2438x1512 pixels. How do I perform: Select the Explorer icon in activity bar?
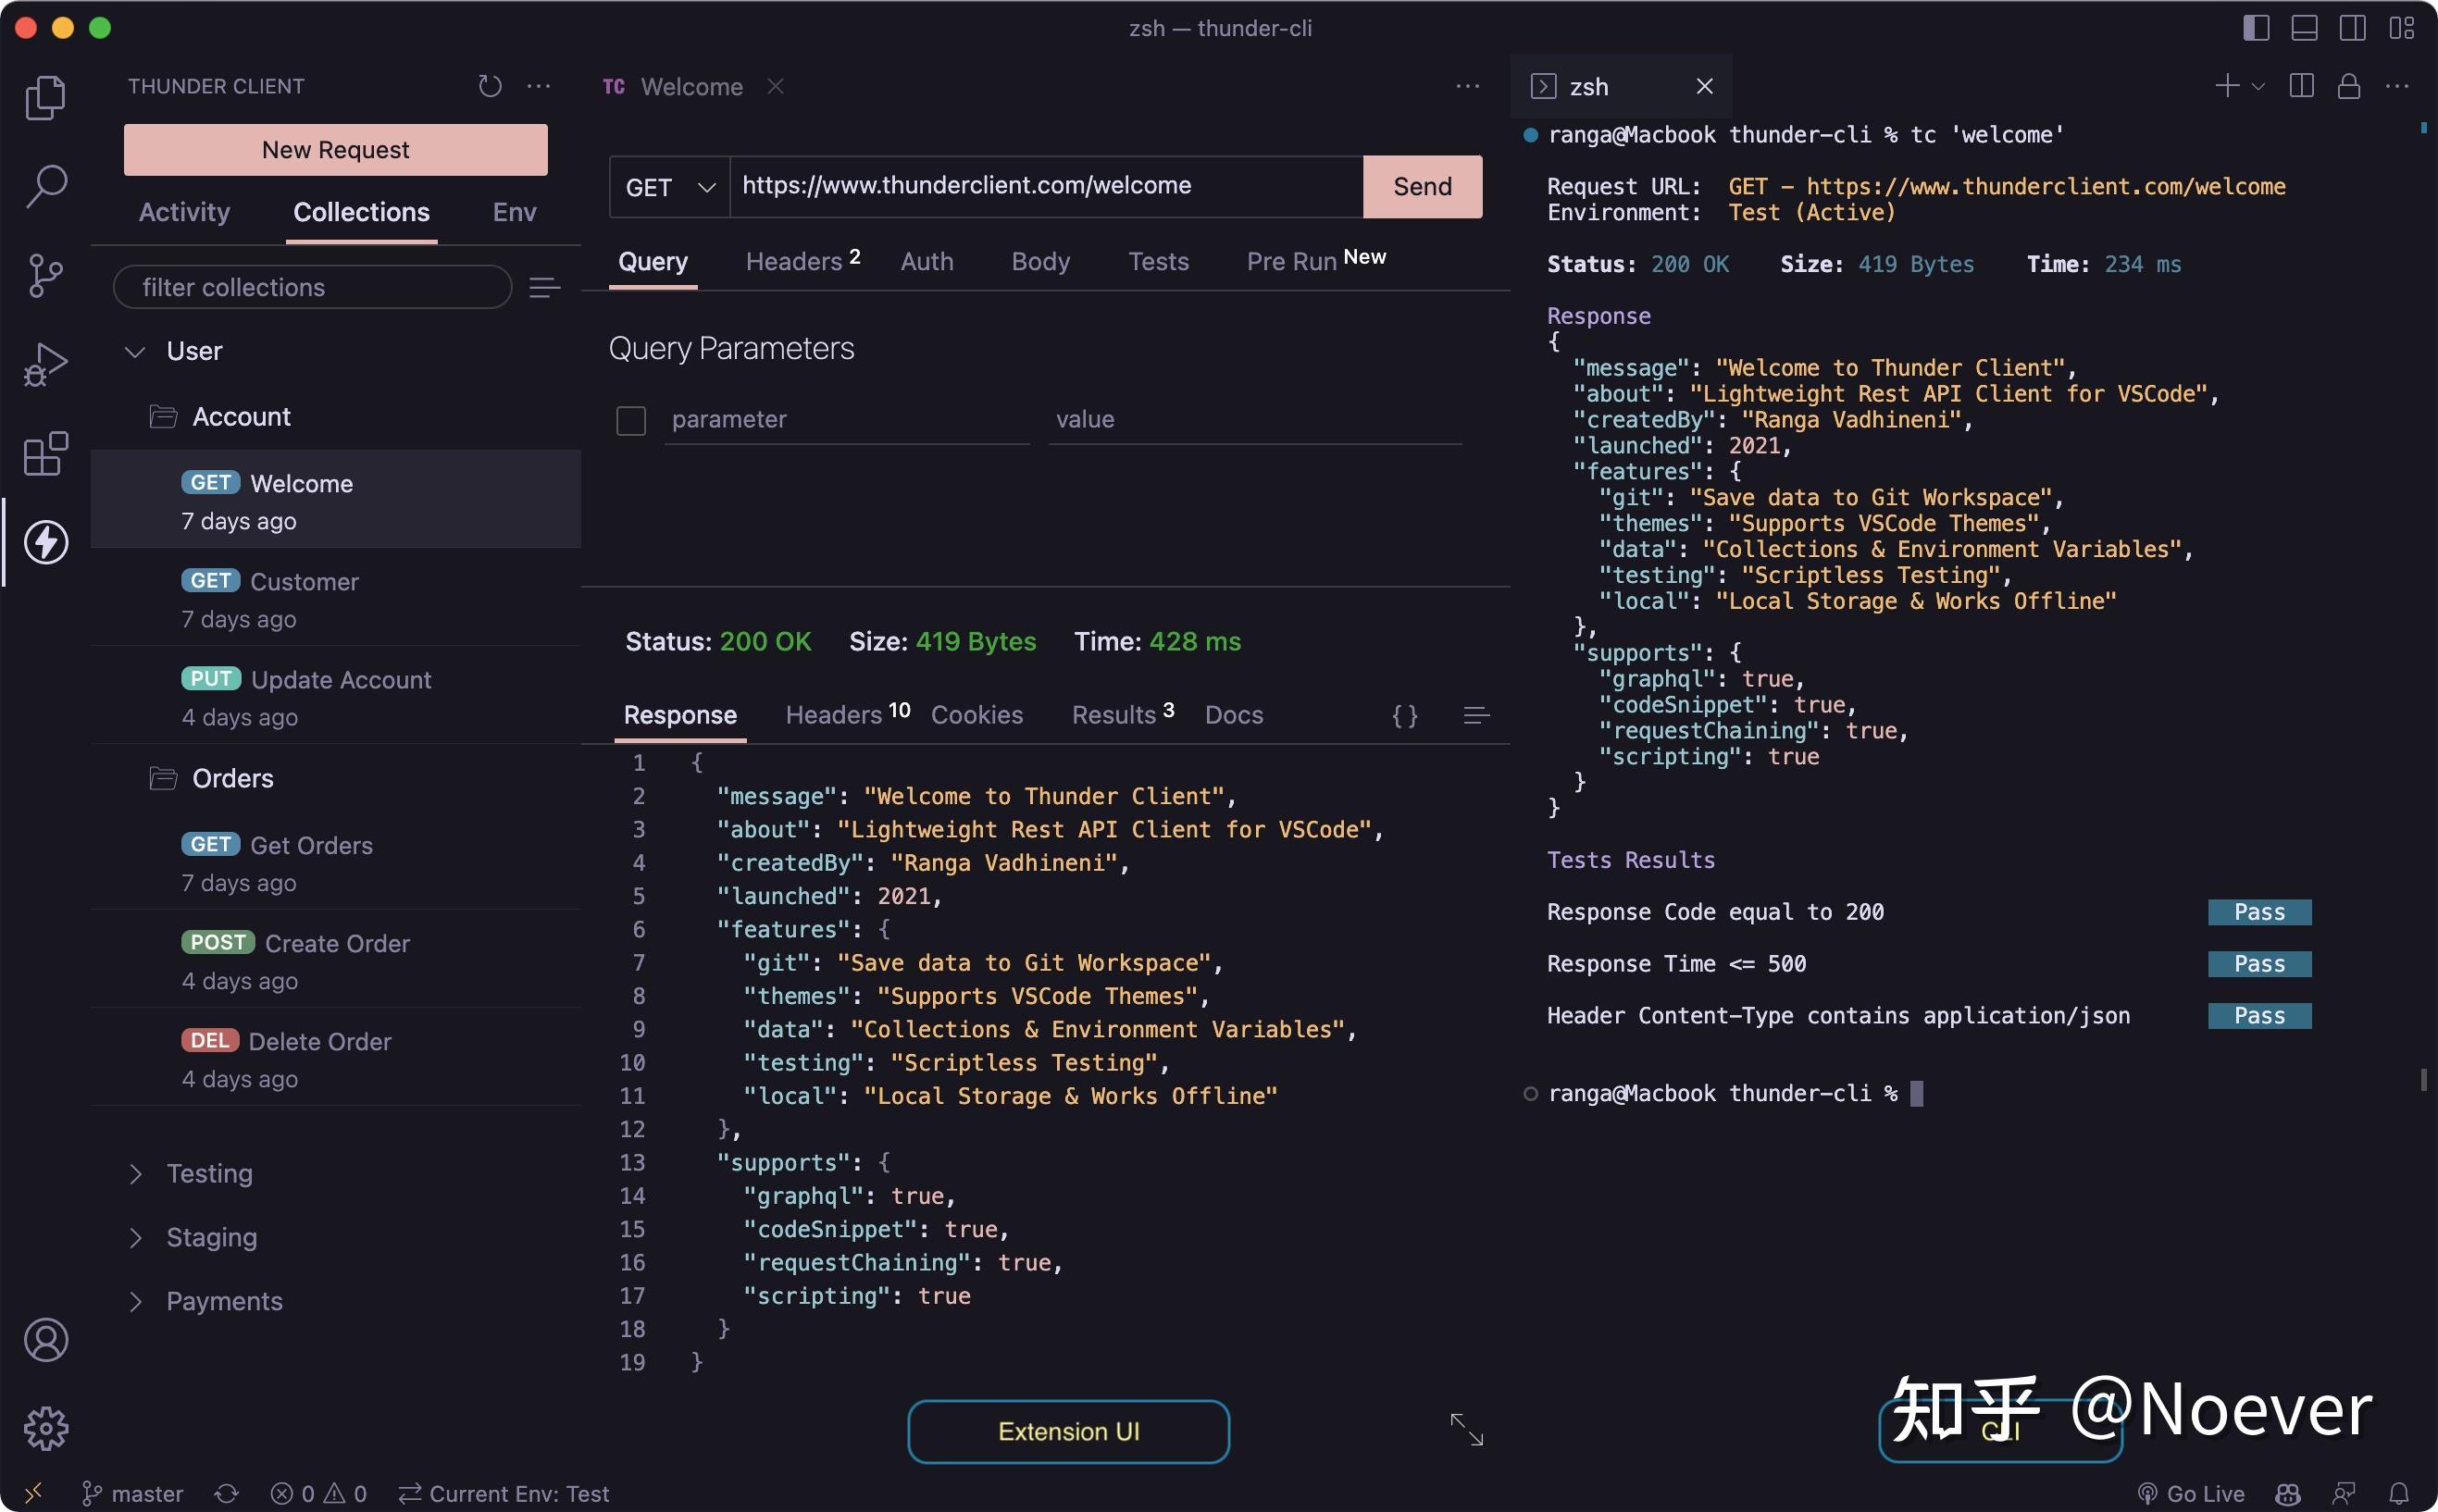click(44, 97)
